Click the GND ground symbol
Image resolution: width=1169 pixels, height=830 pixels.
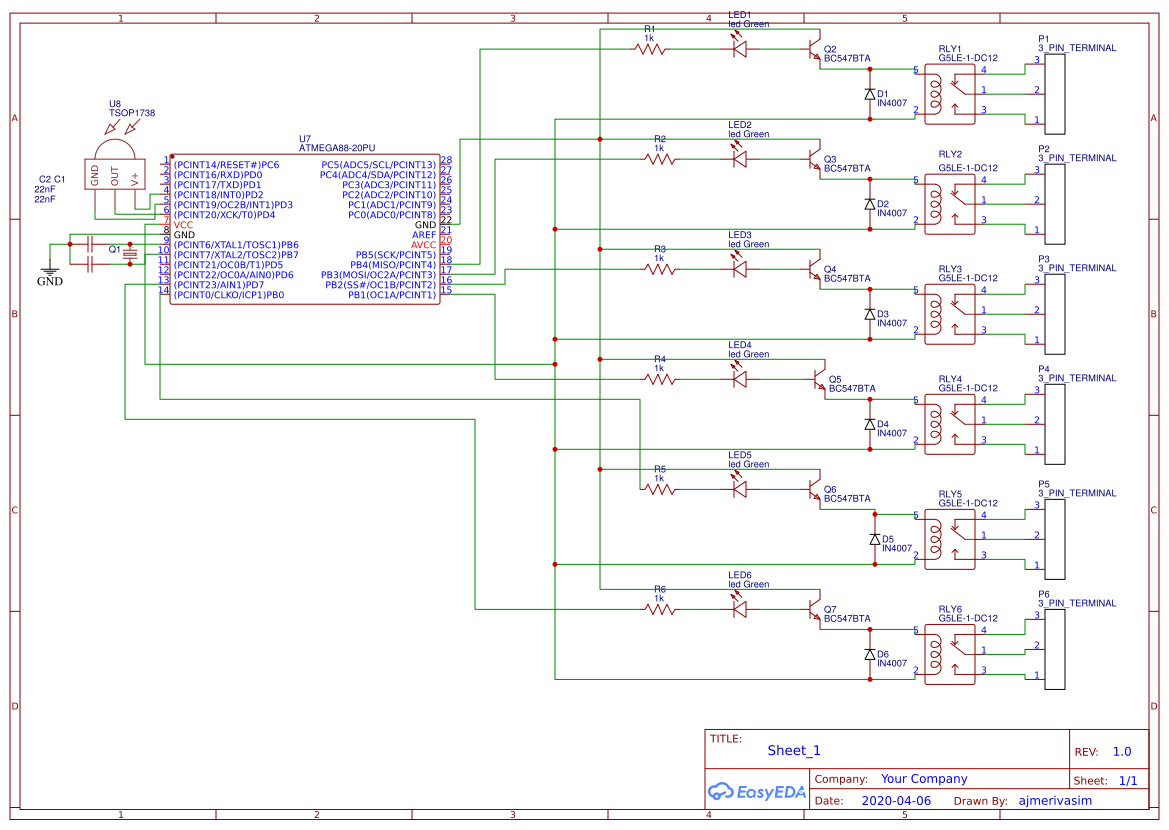50,274
